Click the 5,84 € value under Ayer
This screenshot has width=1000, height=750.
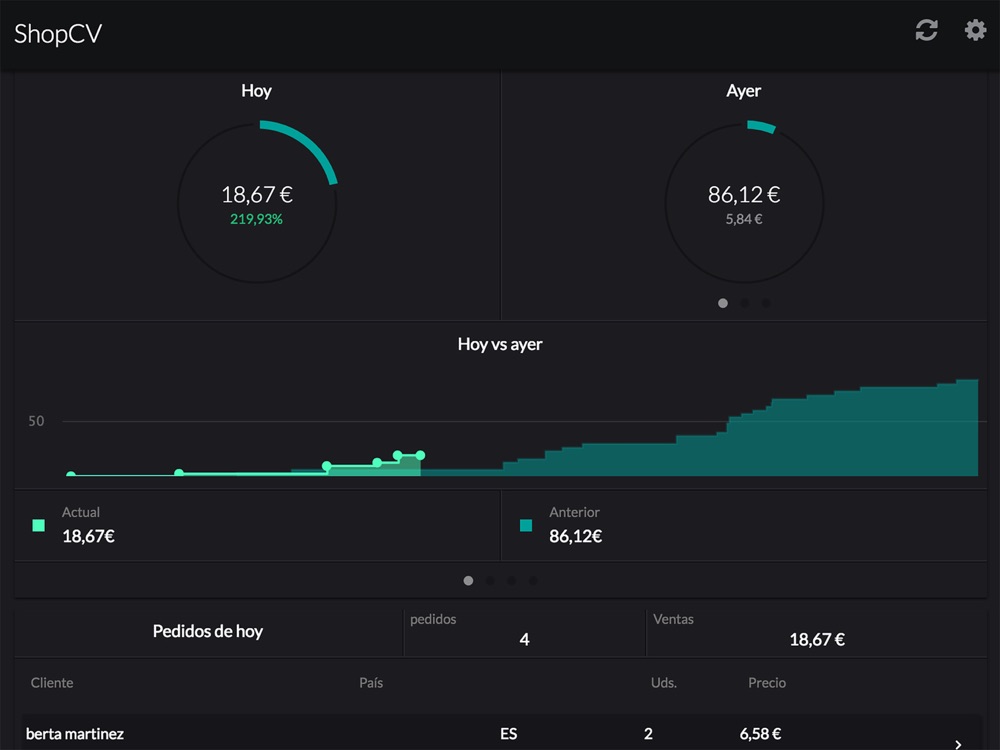tap(744, 219)
